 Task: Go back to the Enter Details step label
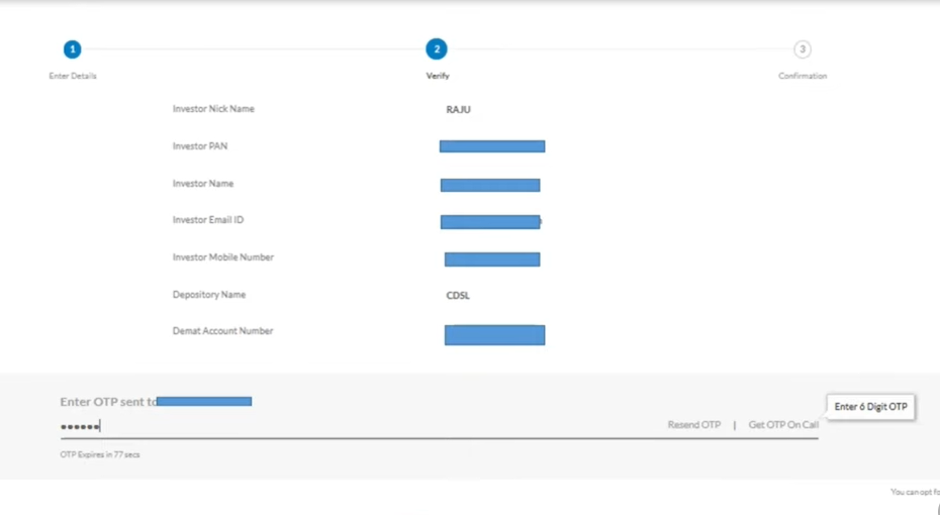[73, 76]
